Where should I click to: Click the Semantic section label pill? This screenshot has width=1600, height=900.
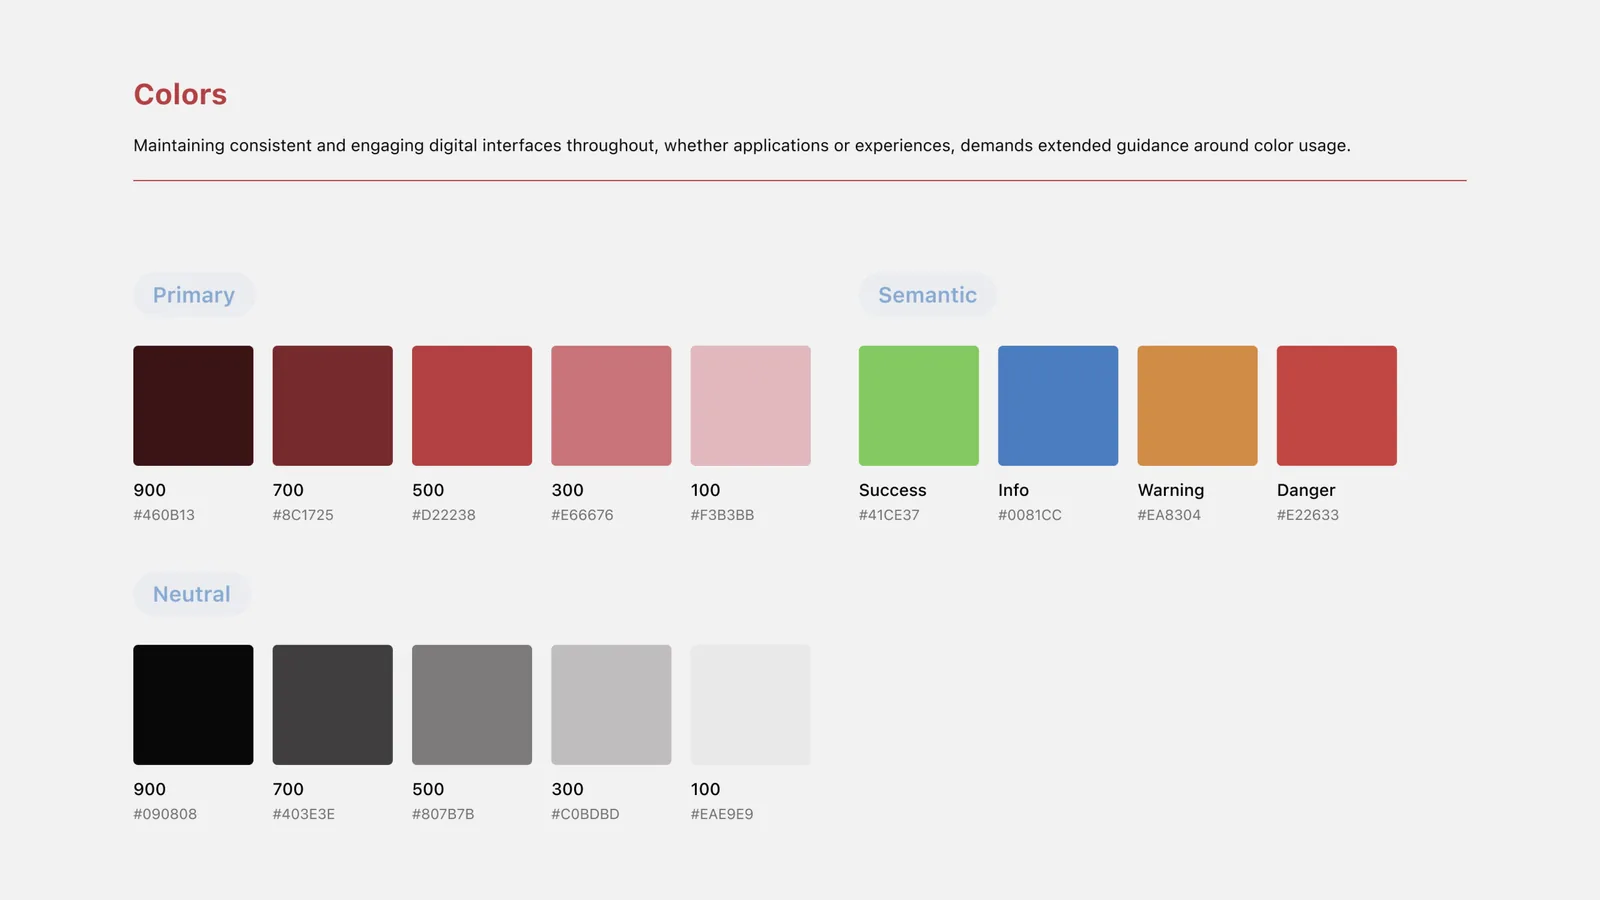pos(927,295)
